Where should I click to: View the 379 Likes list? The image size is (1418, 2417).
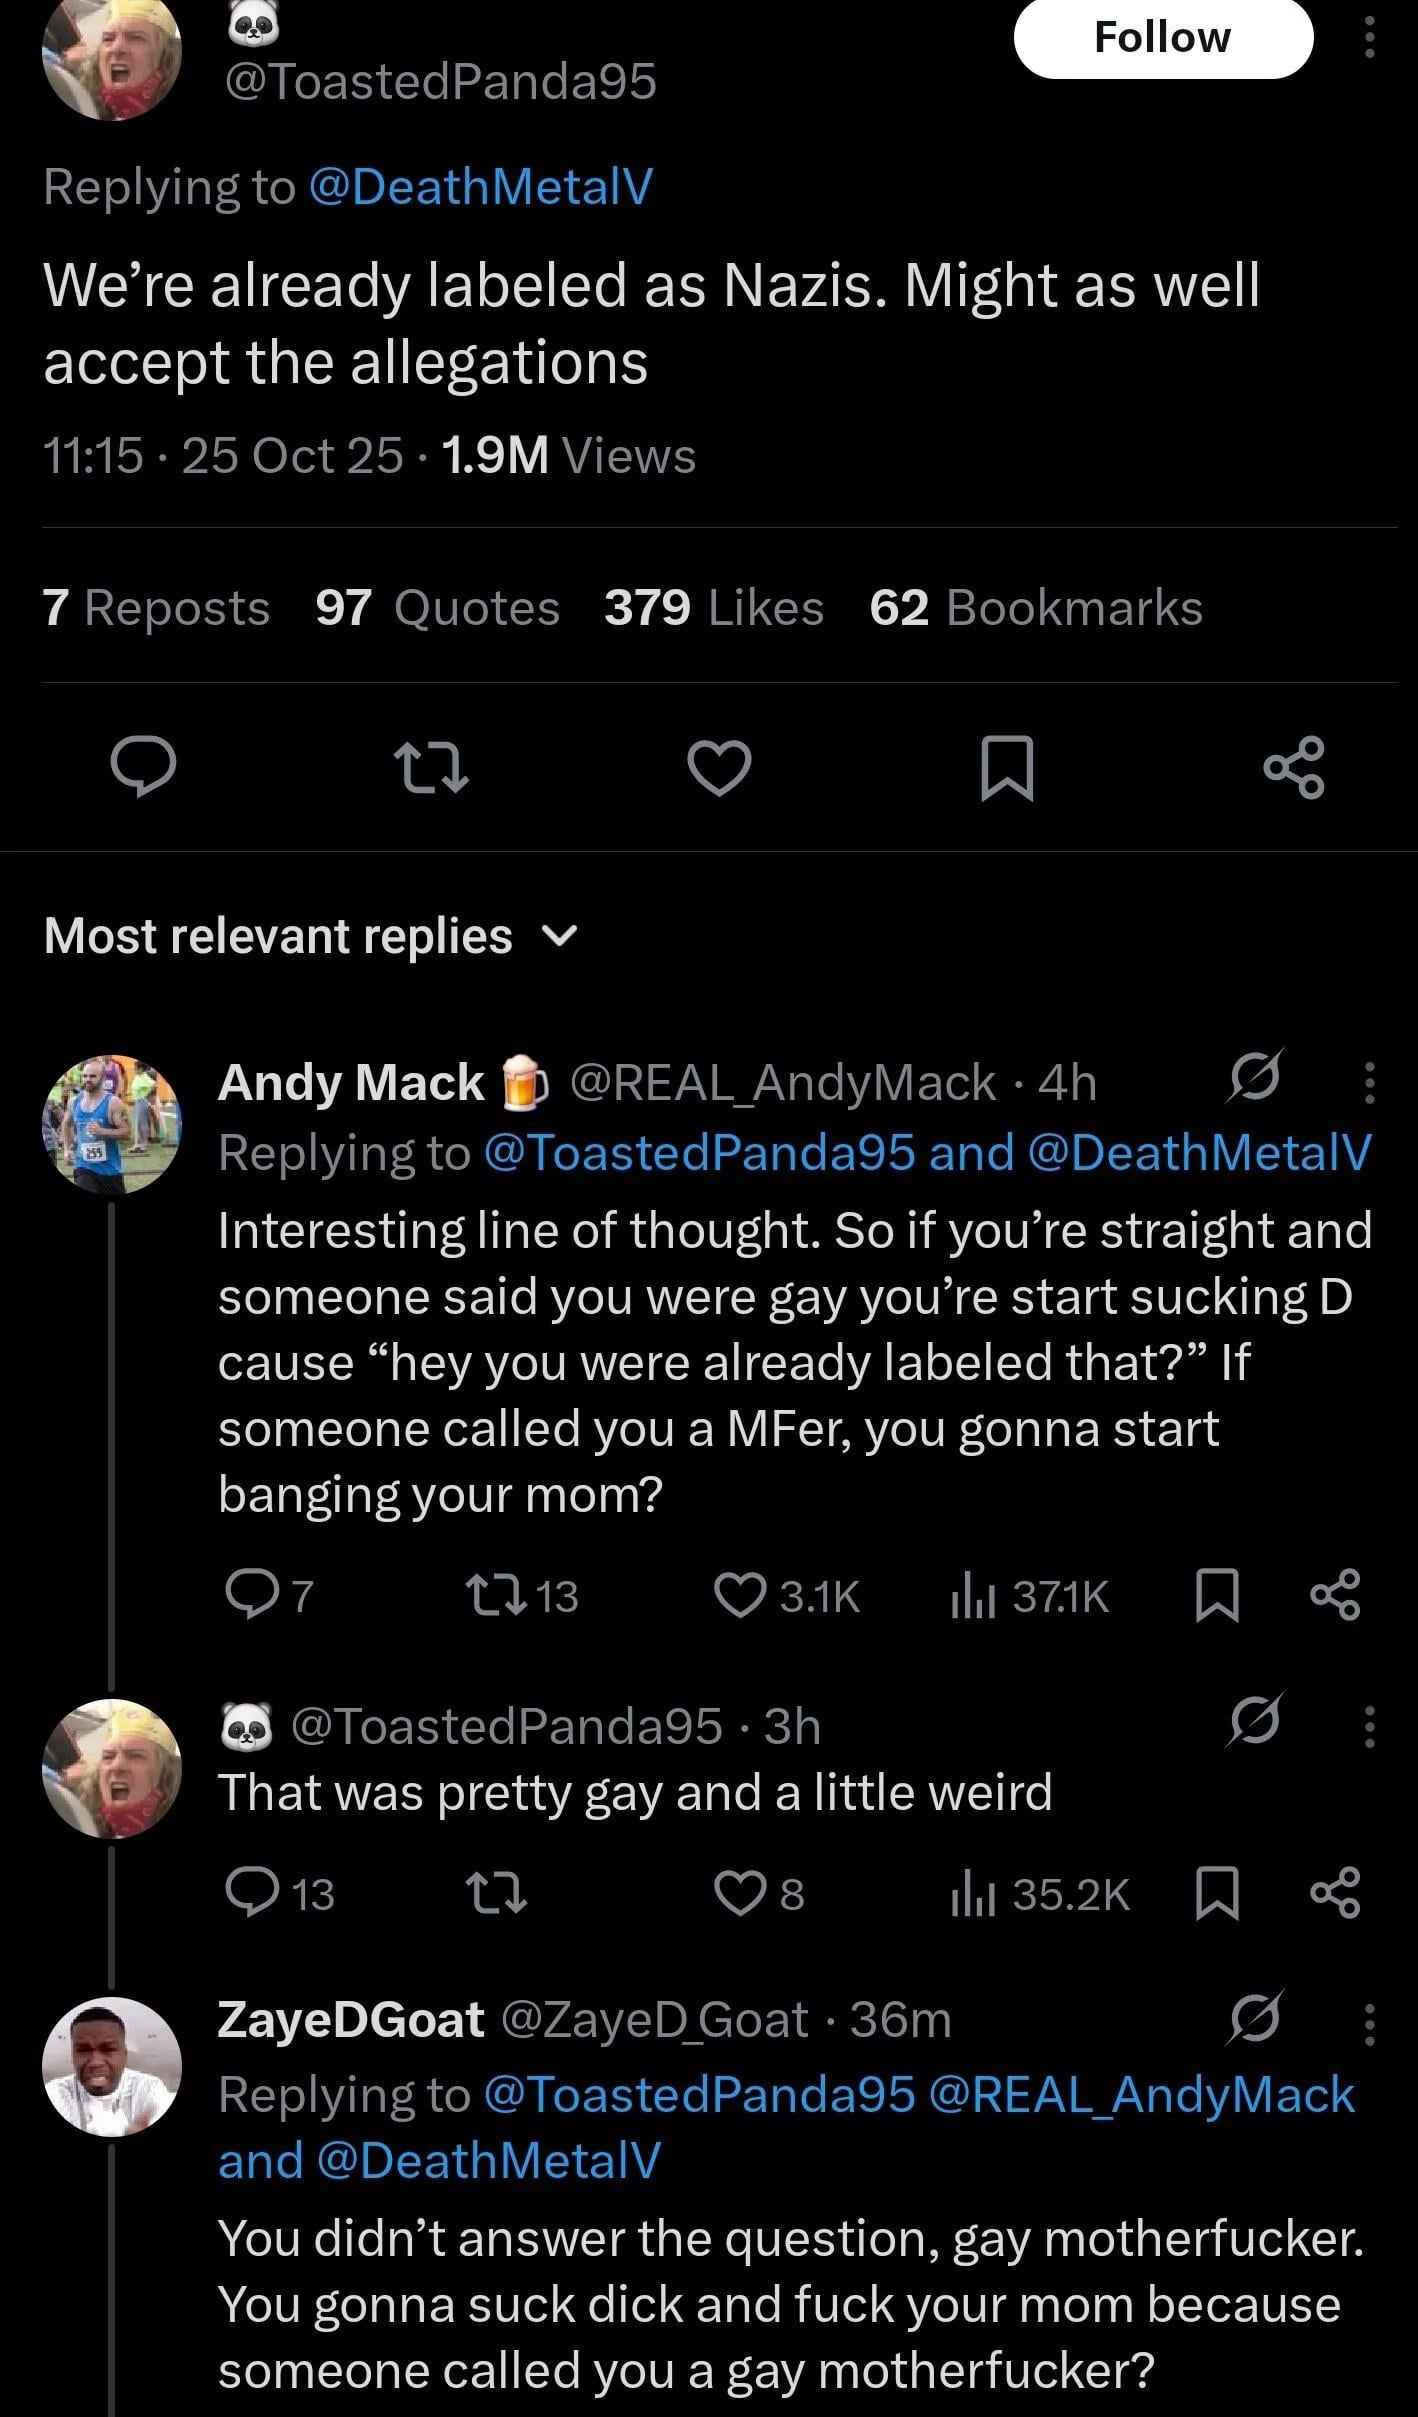tap(713, 608)
